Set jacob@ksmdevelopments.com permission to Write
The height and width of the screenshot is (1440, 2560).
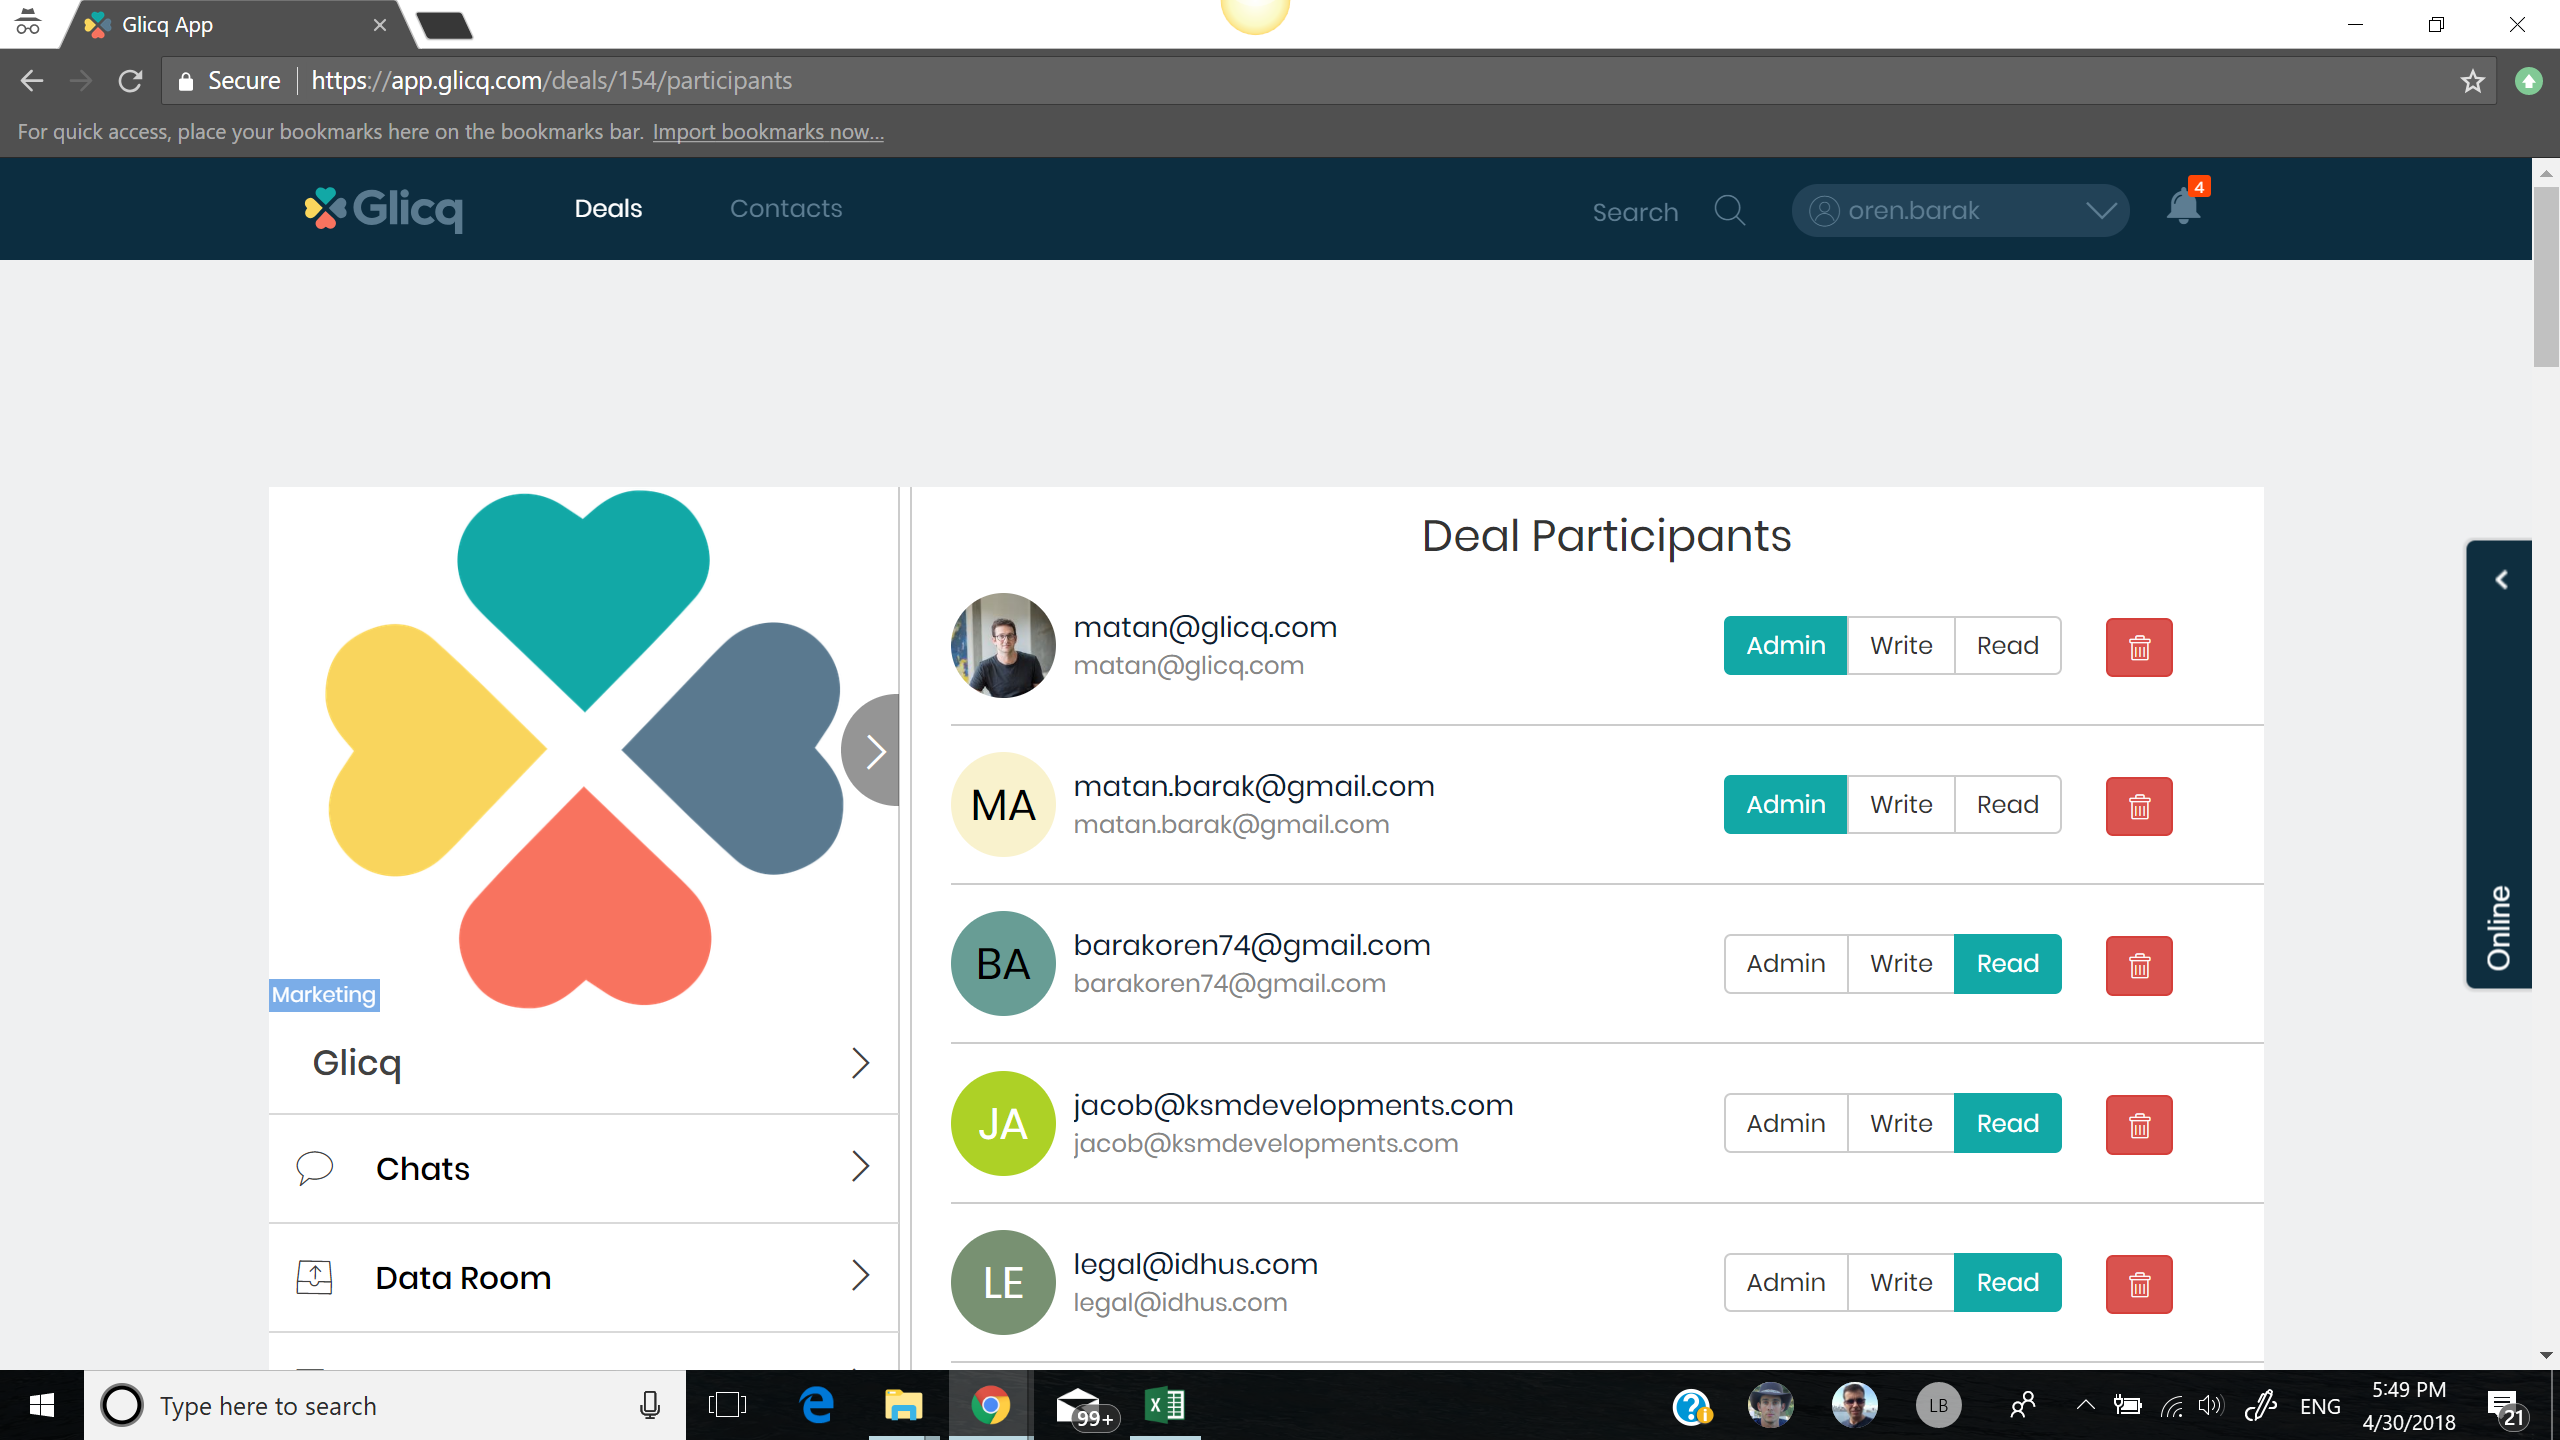point(1900,1124)
